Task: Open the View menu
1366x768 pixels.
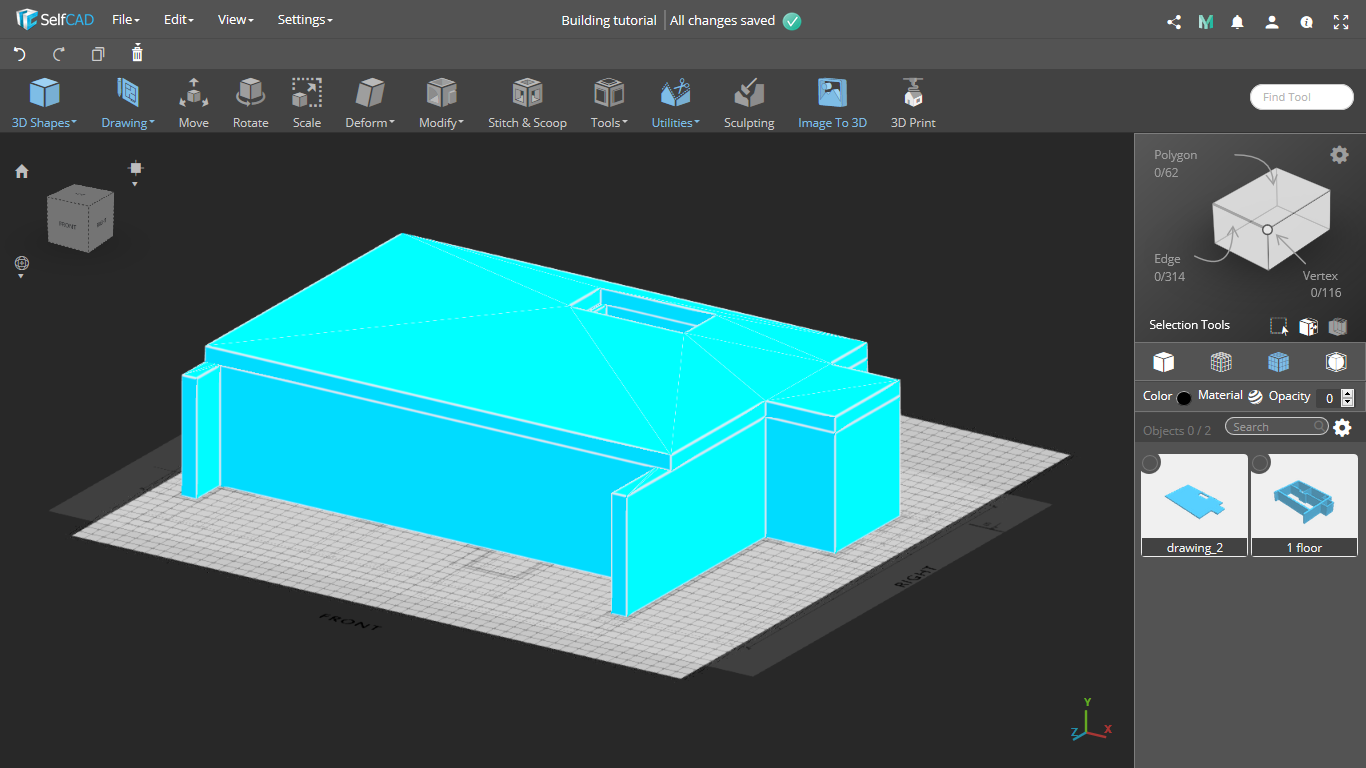Action: [x=236, y=20]
